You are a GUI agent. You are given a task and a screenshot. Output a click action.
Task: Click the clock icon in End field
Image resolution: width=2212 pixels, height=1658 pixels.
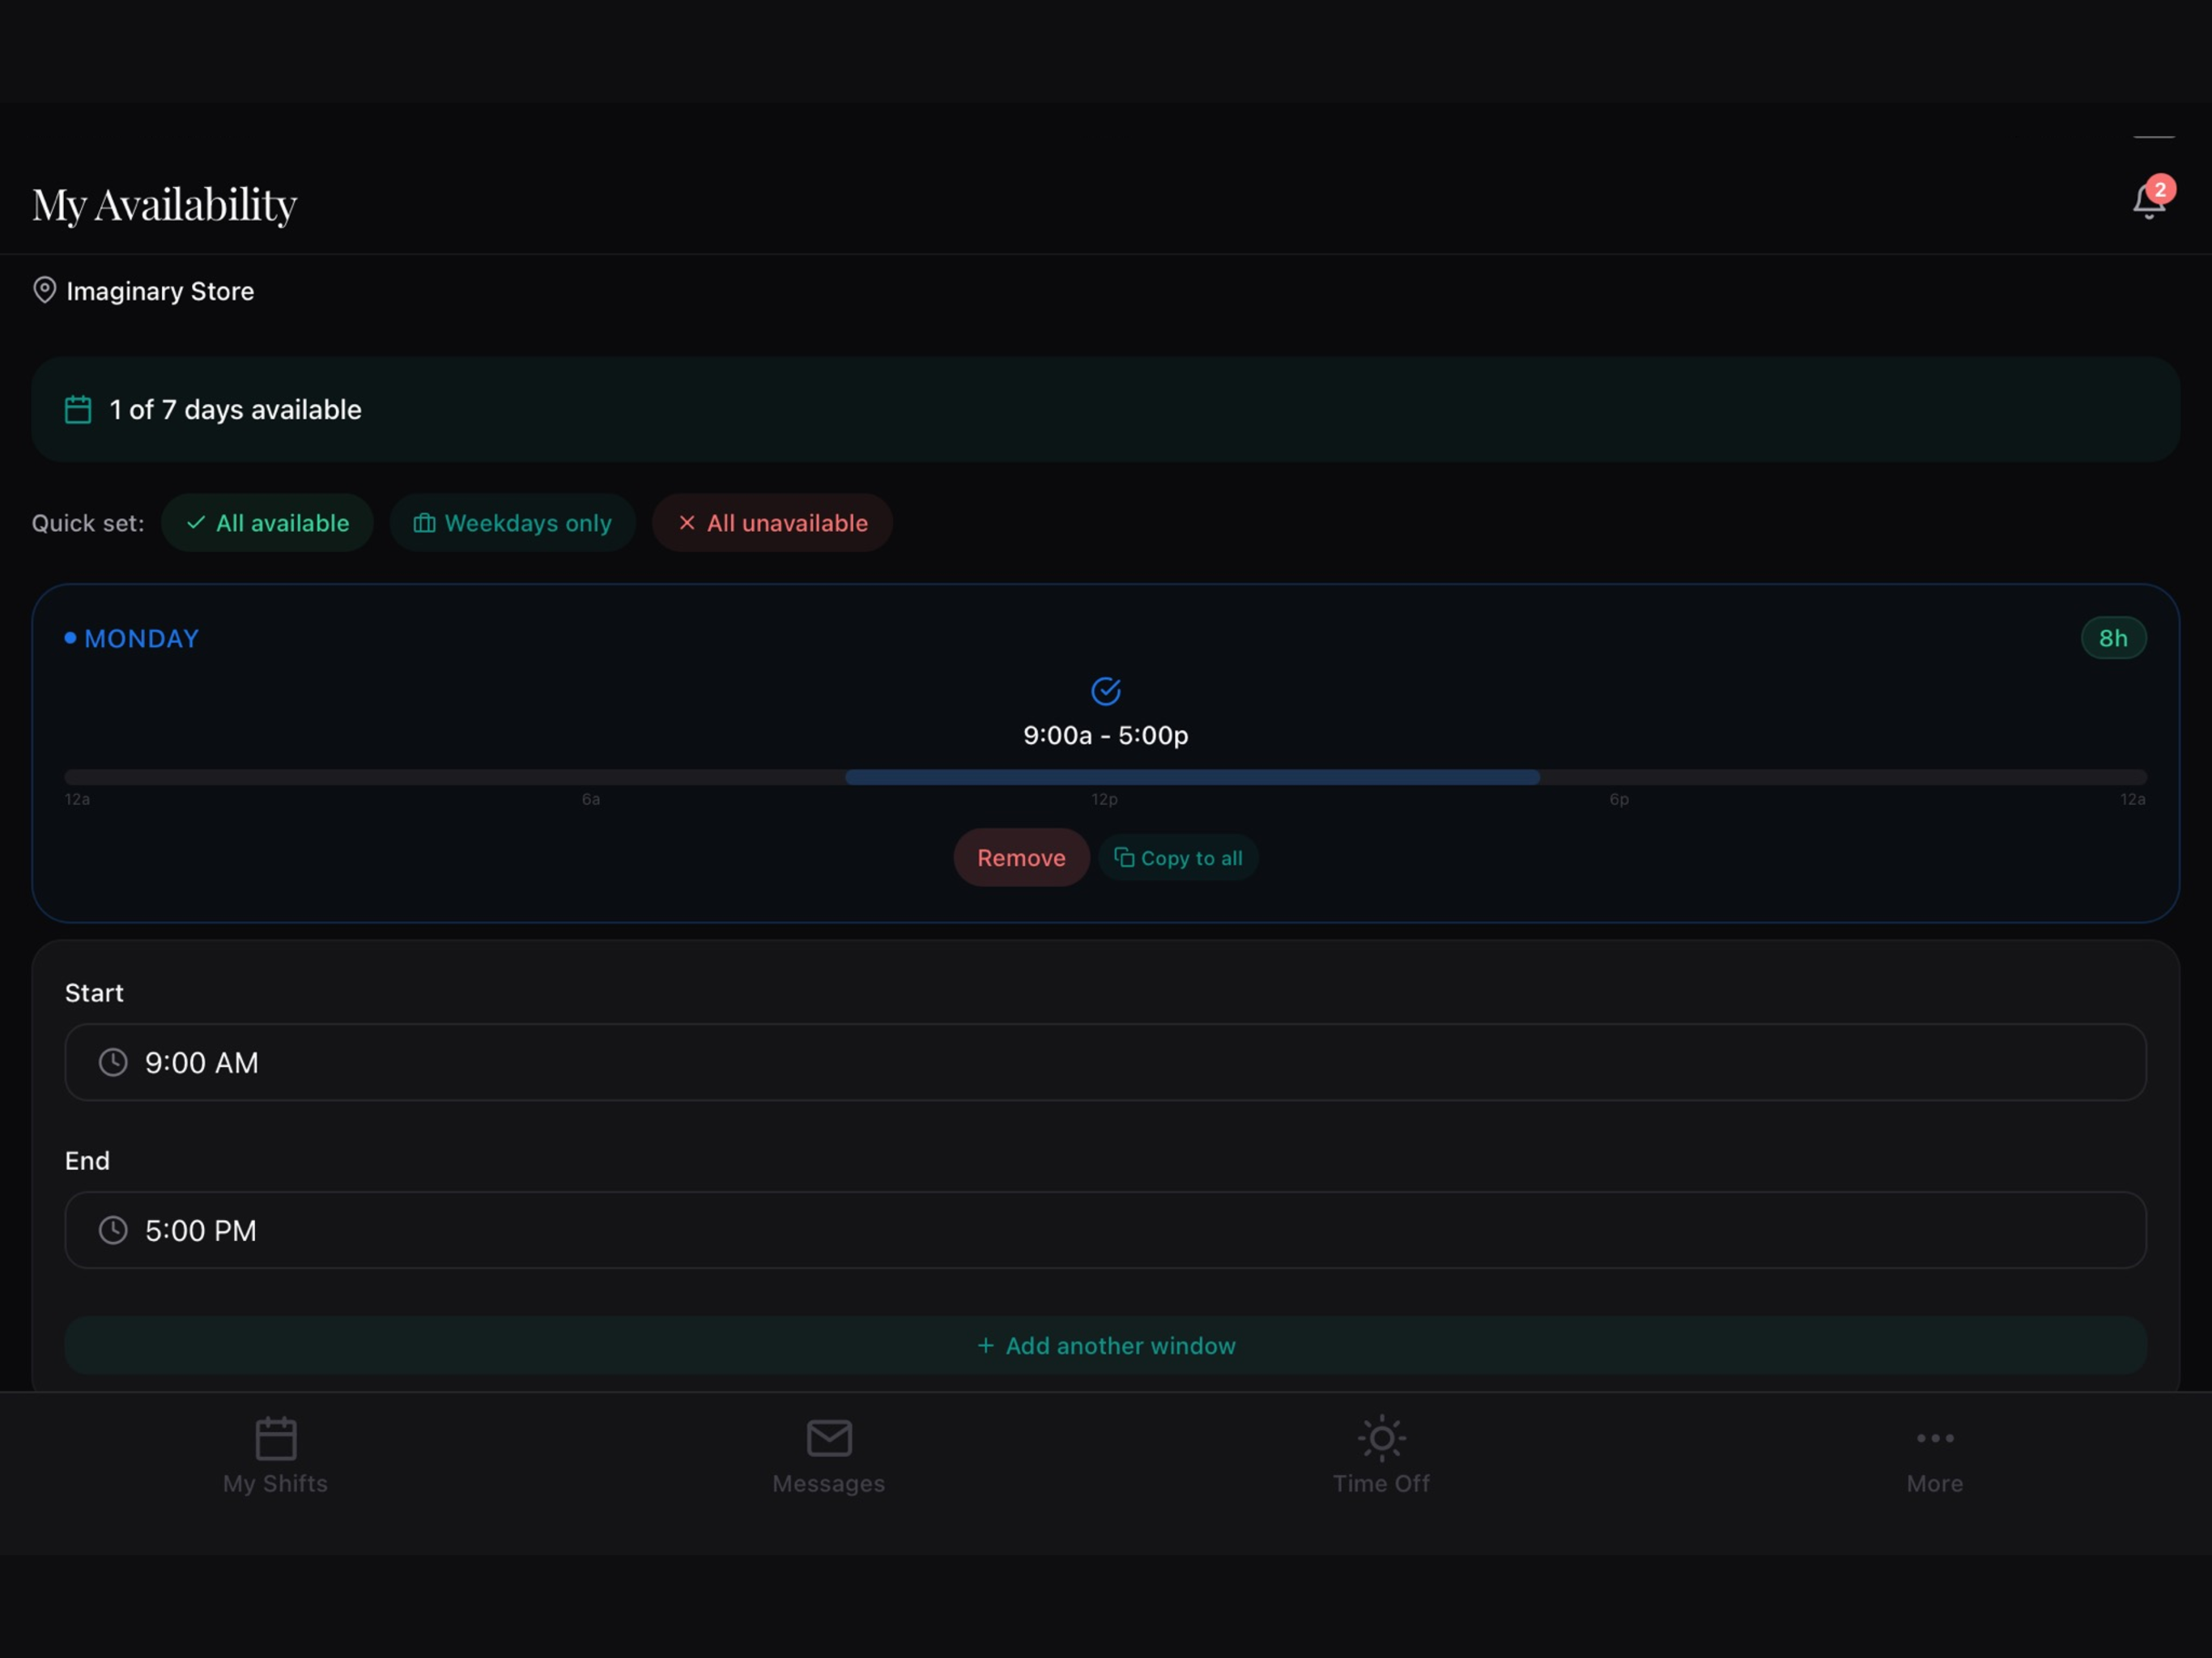113,1230
